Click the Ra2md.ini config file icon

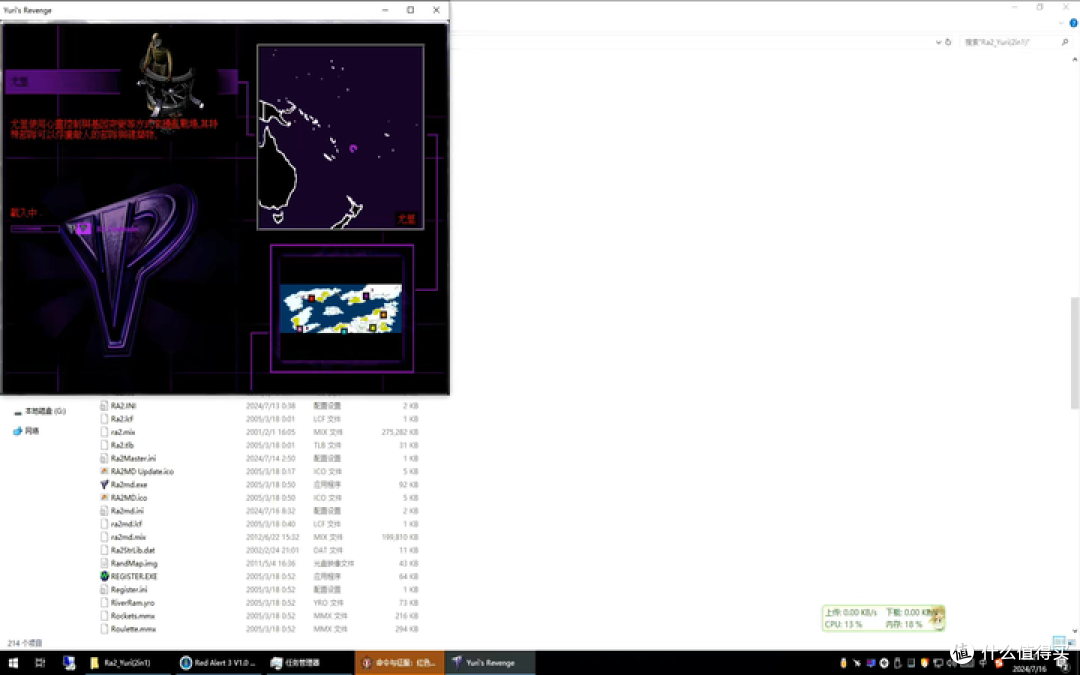(x=104, y=510)
